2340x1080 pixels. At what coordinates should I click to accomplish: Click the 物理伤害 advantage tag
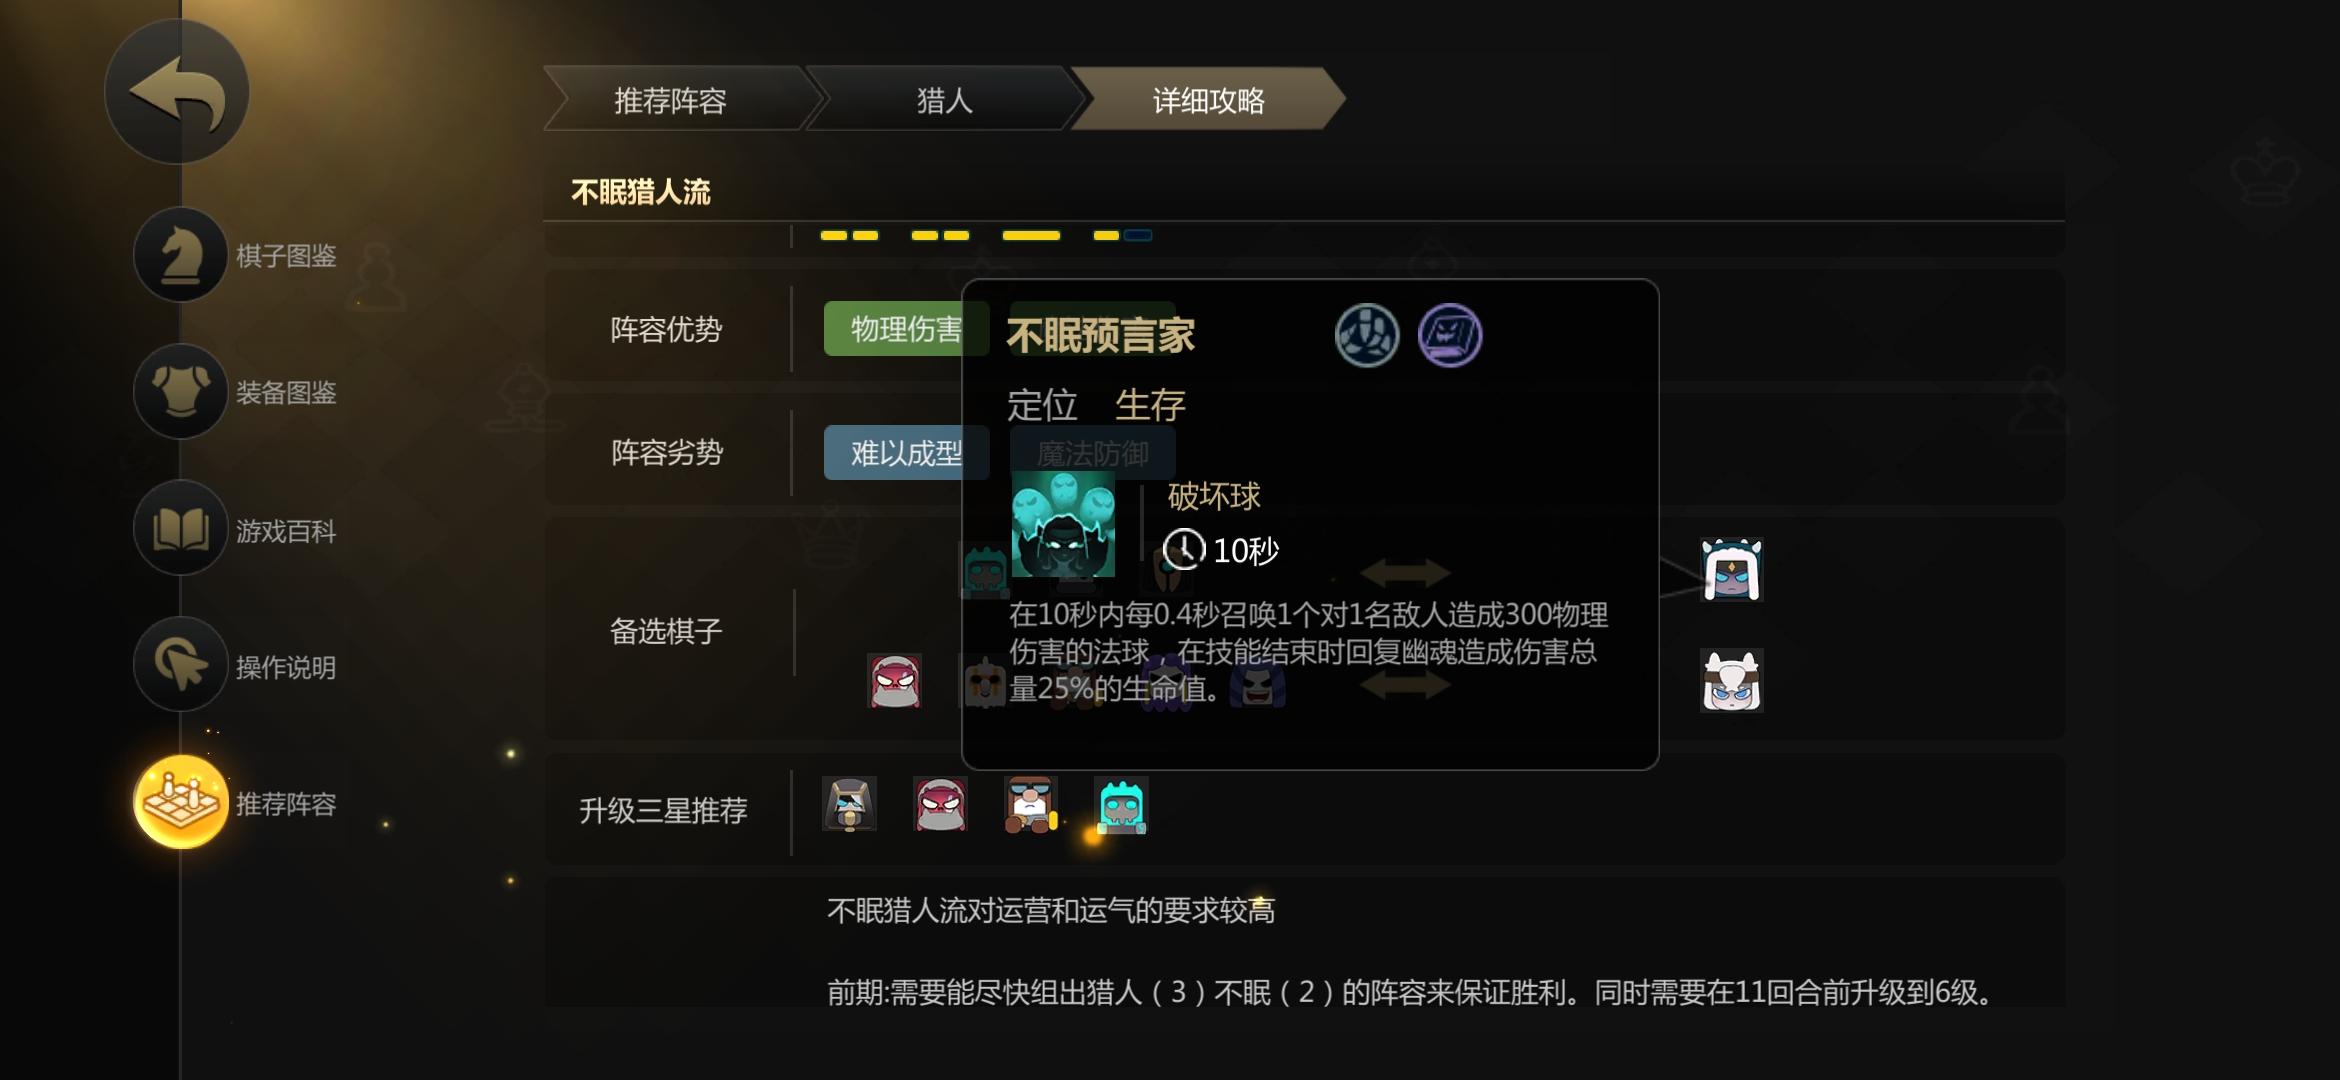click(x=906, y=329)
